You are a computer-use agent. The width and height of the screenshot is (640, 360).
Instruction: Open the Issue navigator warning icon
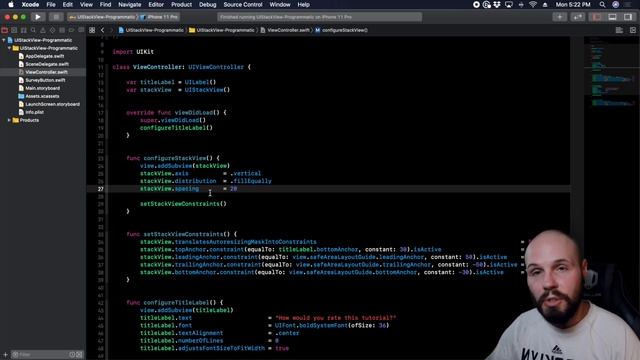click(x=43, y=30)
